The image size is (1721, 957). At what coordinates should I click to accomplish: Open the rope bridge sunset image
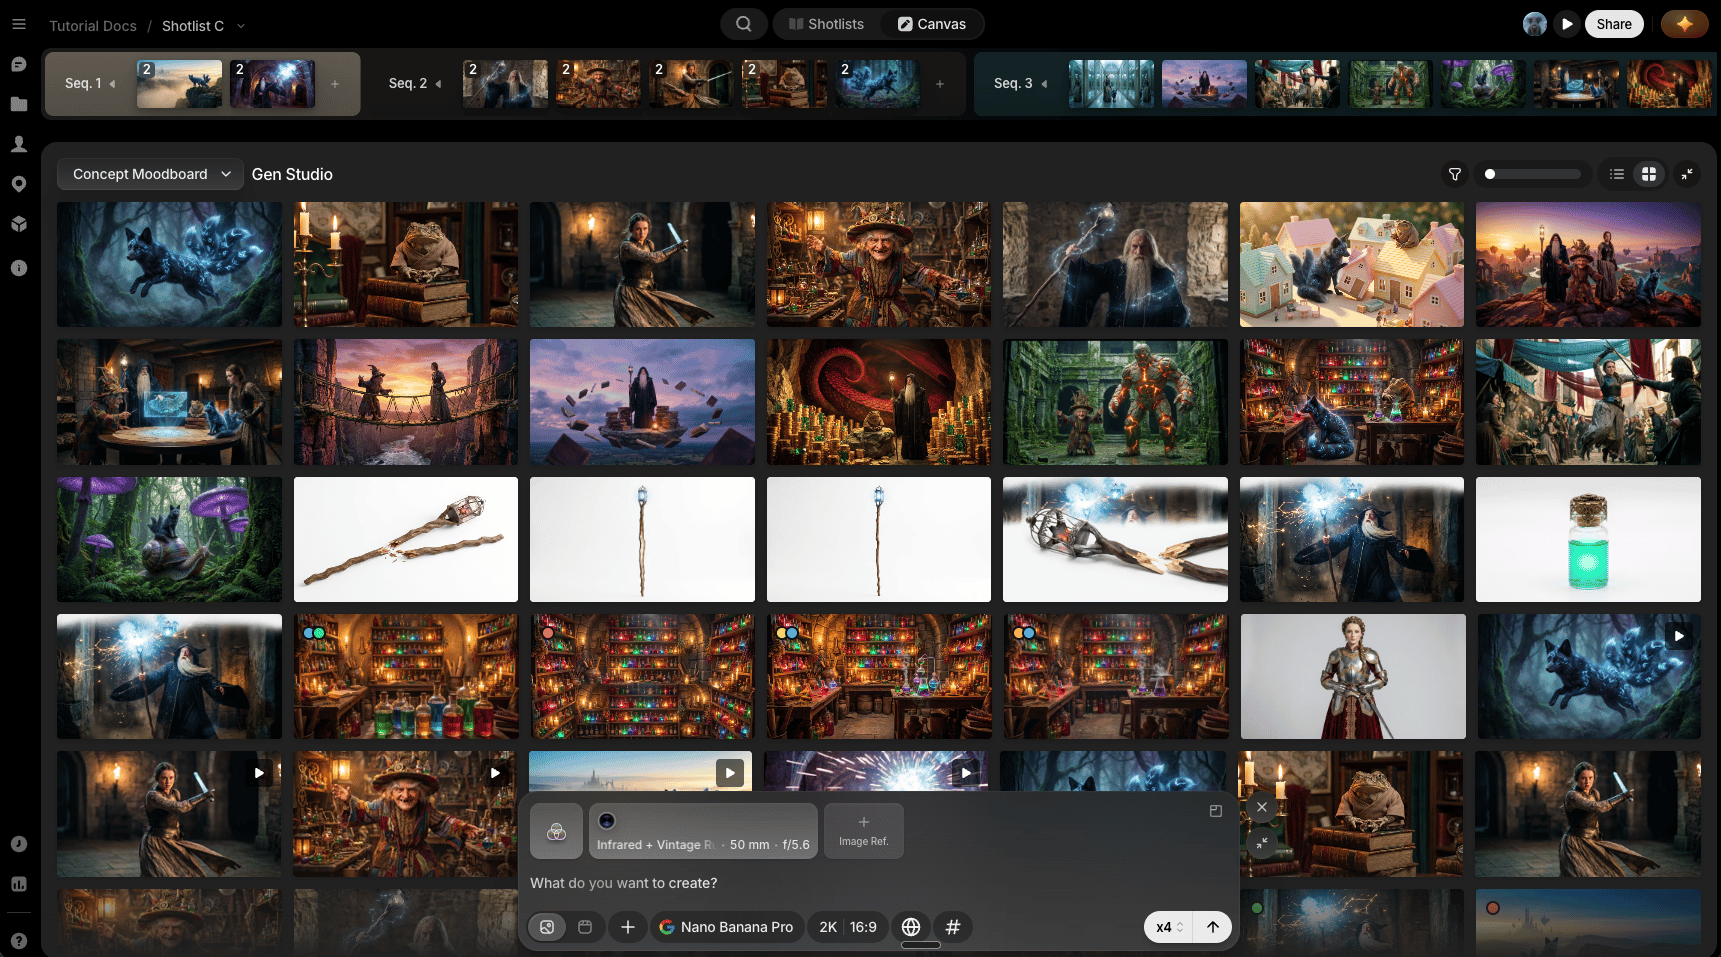coord(406,401)
